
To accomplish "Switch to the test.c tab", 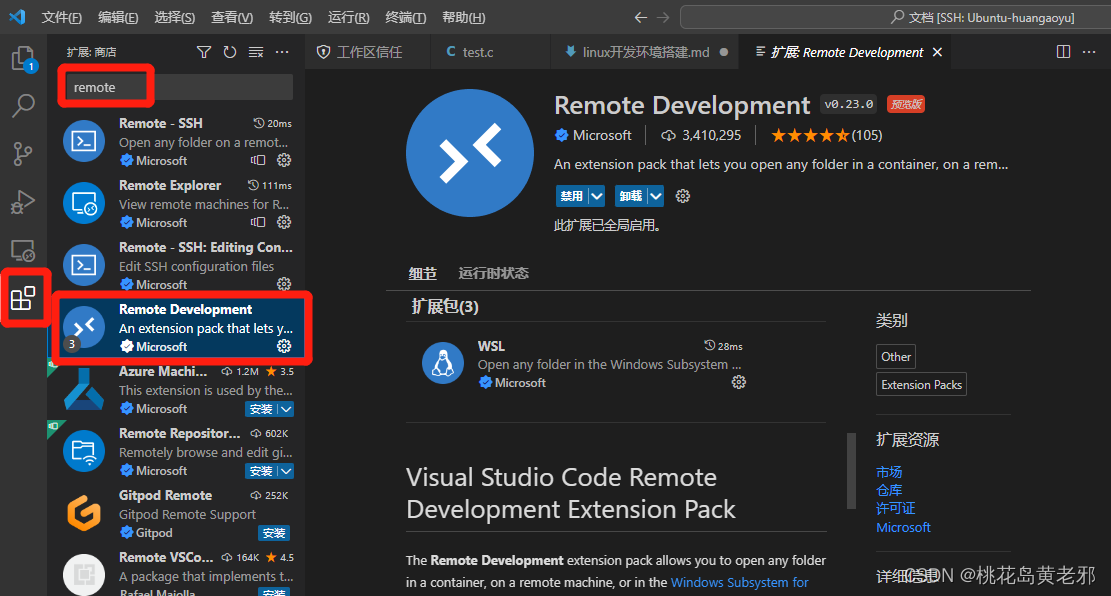I will 490,52.
